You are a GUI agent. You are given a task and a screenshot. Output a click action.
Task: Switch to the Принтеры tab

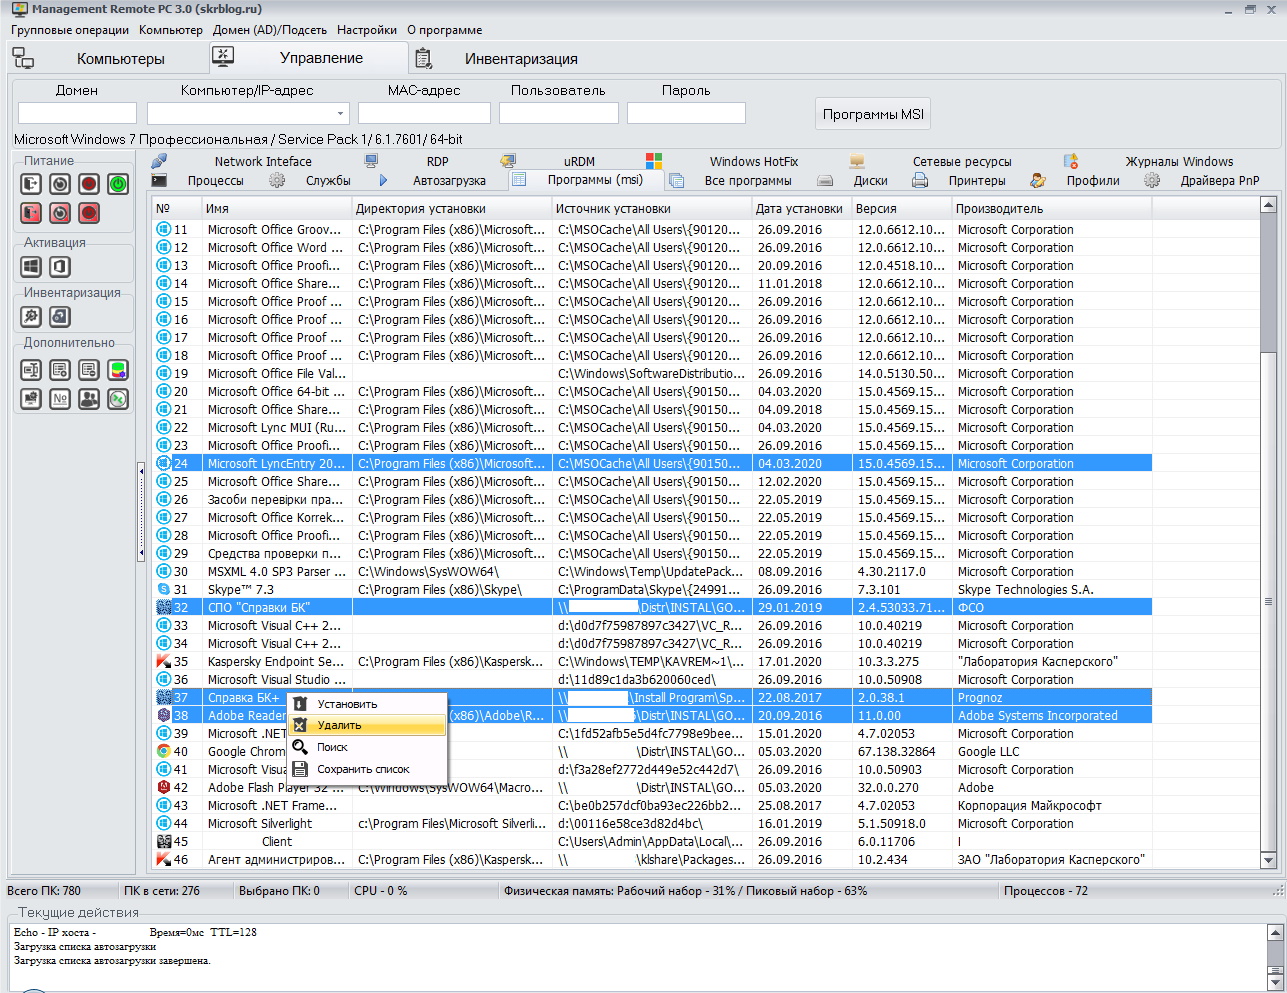point(977,181)
